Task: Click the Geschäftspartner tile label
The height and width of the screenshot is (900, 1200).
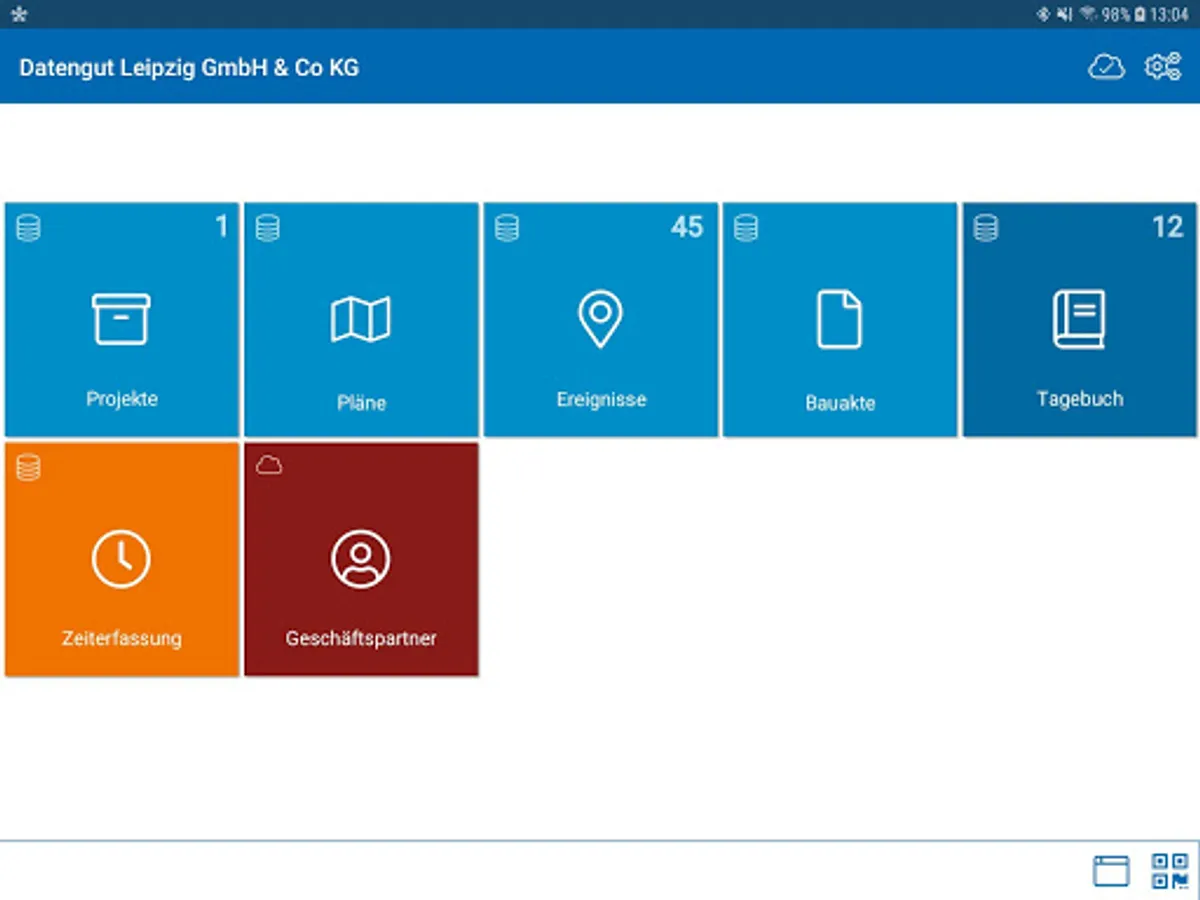Action: 361,638
